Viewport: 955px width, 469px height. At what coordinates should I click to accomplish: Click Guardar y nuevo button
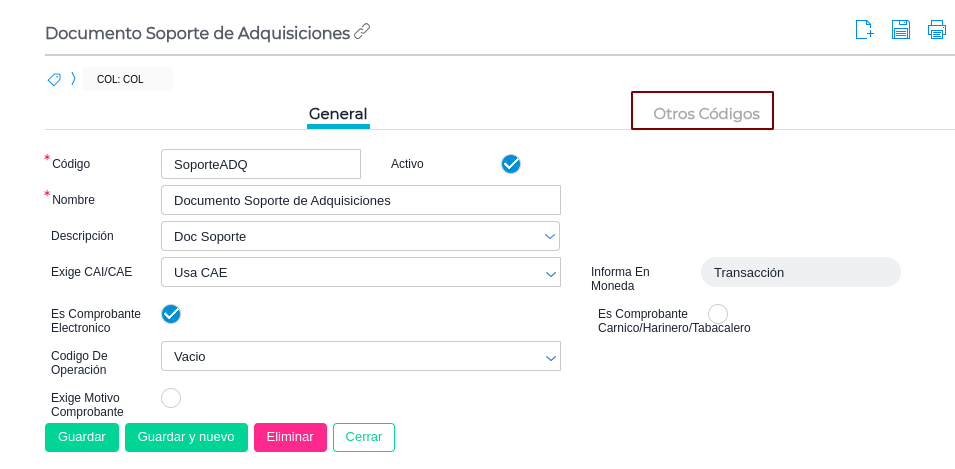(186, 437)
